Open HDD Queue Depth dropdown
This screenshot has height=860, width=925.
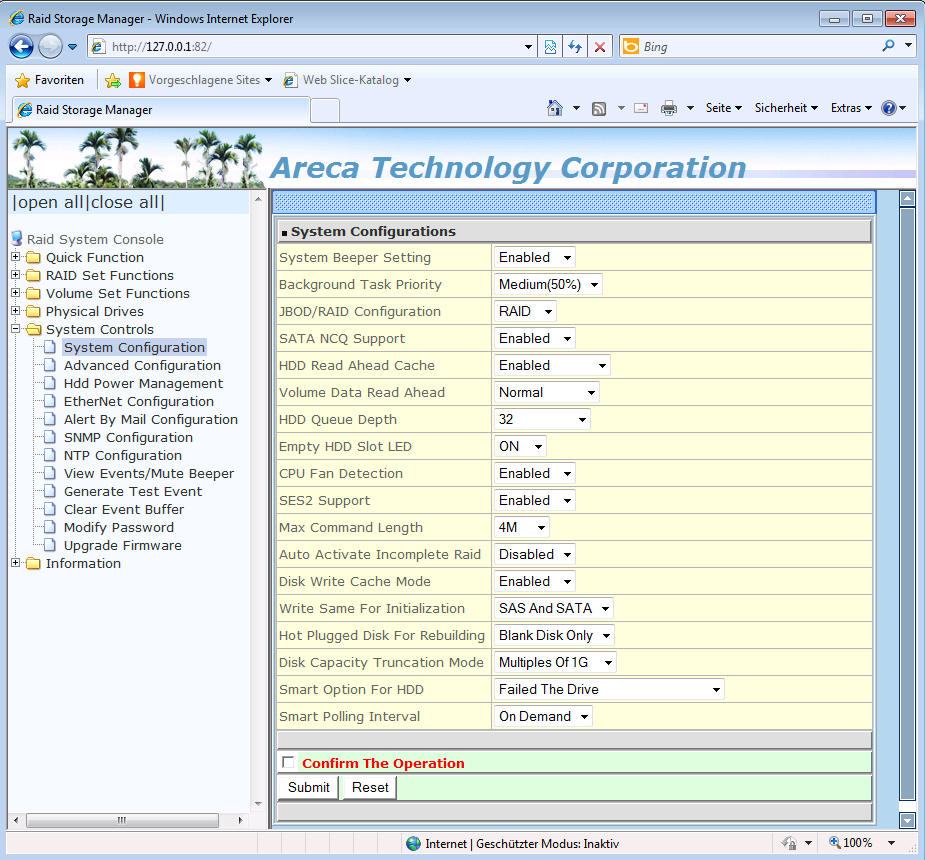click(542, 419)
